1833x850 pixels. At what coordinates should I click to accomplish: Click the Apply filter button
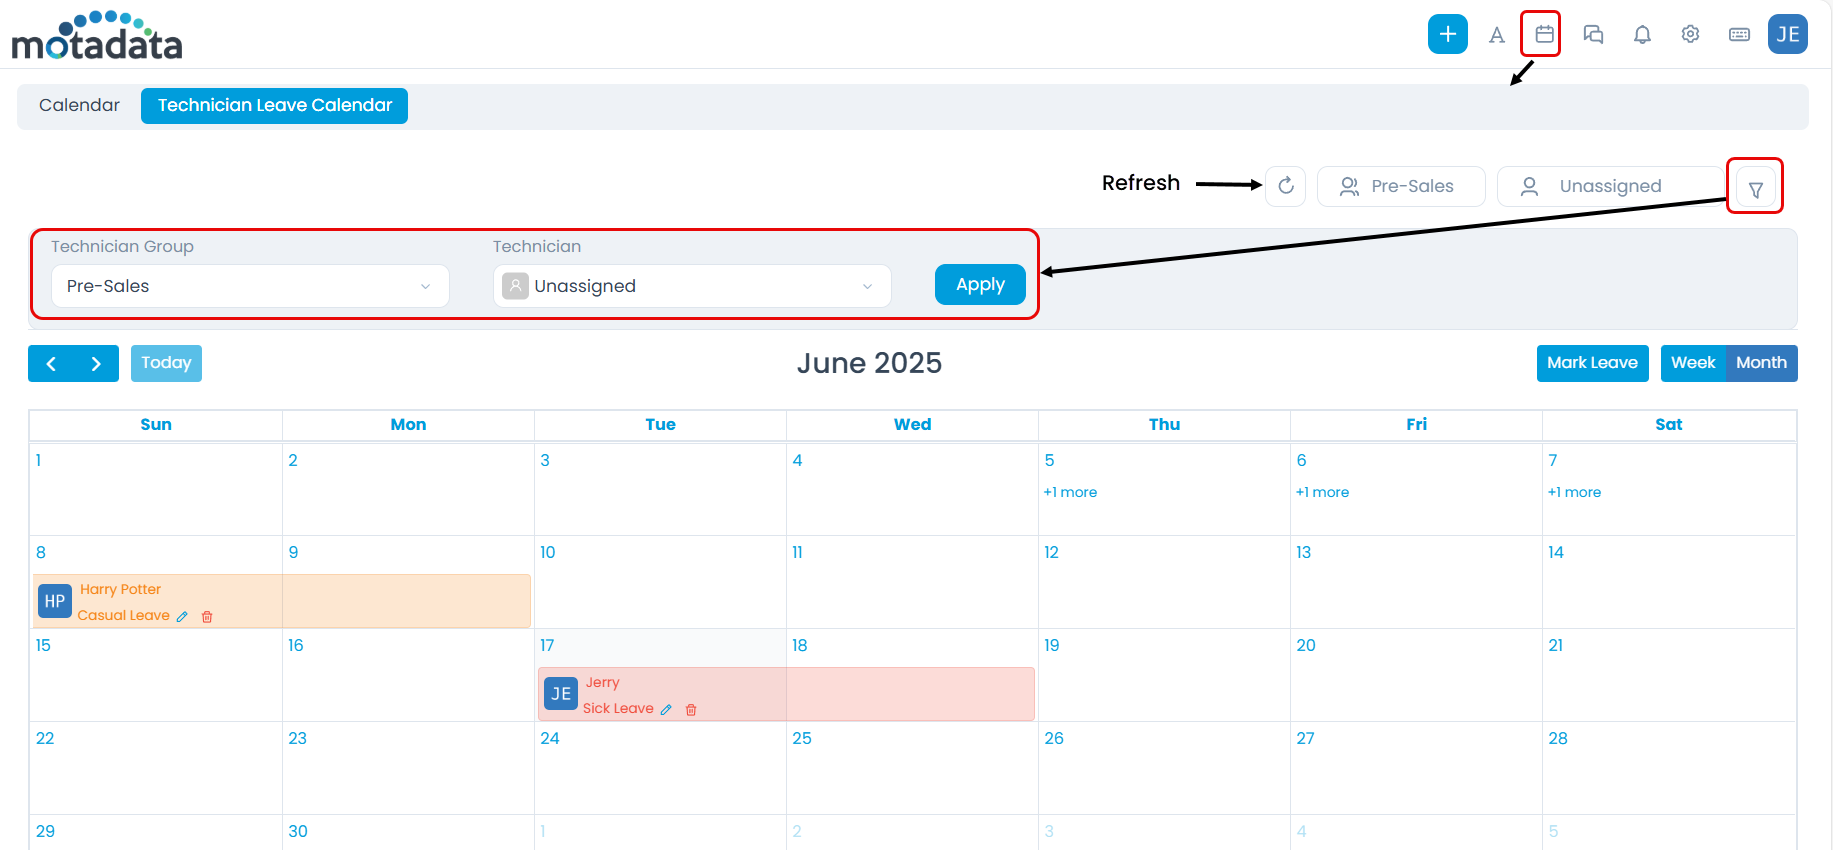979,285
